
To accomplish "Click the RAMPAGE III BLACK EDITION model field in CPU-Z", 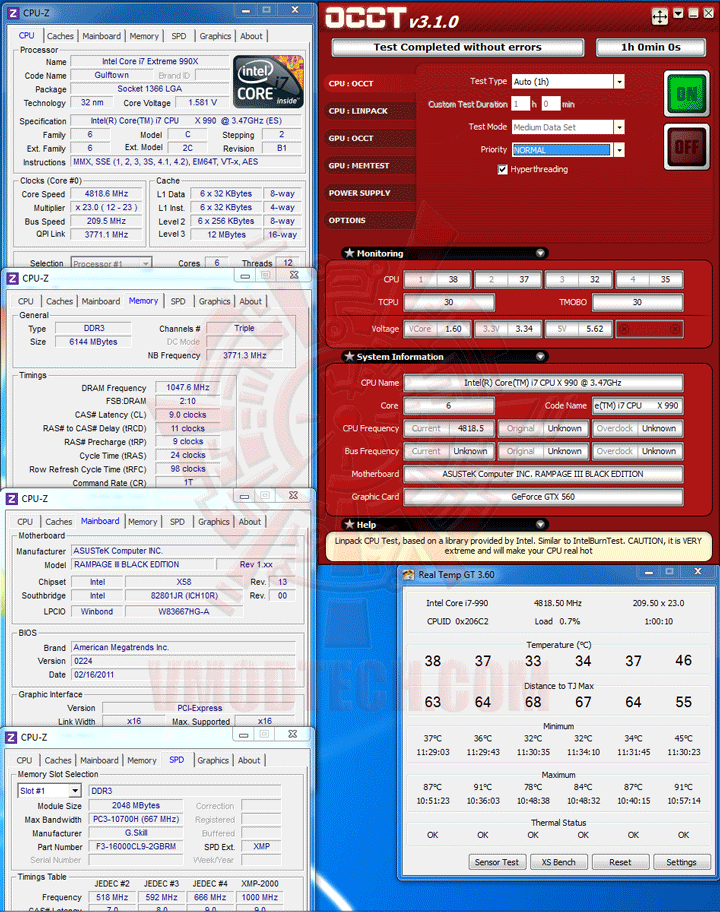I will 142,565.
